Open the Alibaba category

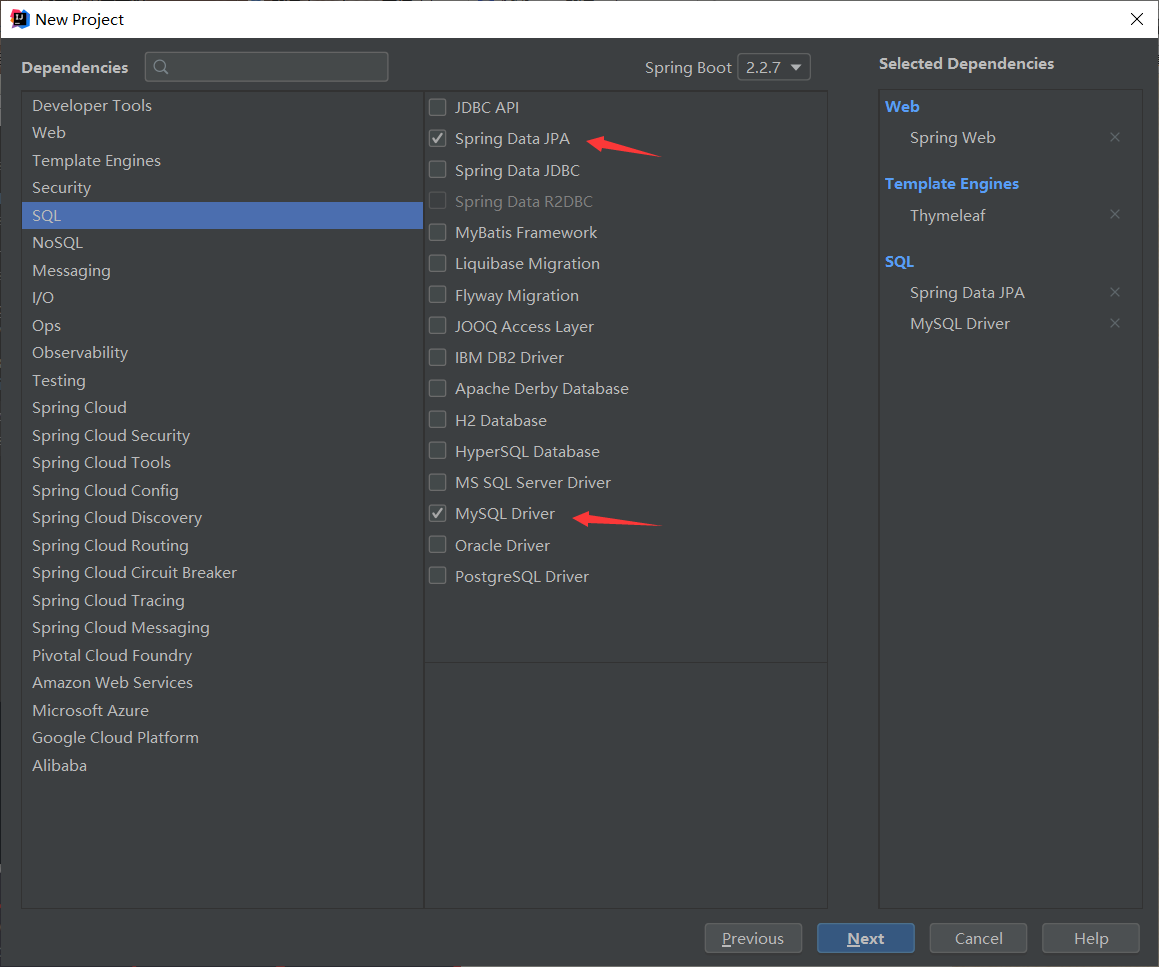(222, 766)
